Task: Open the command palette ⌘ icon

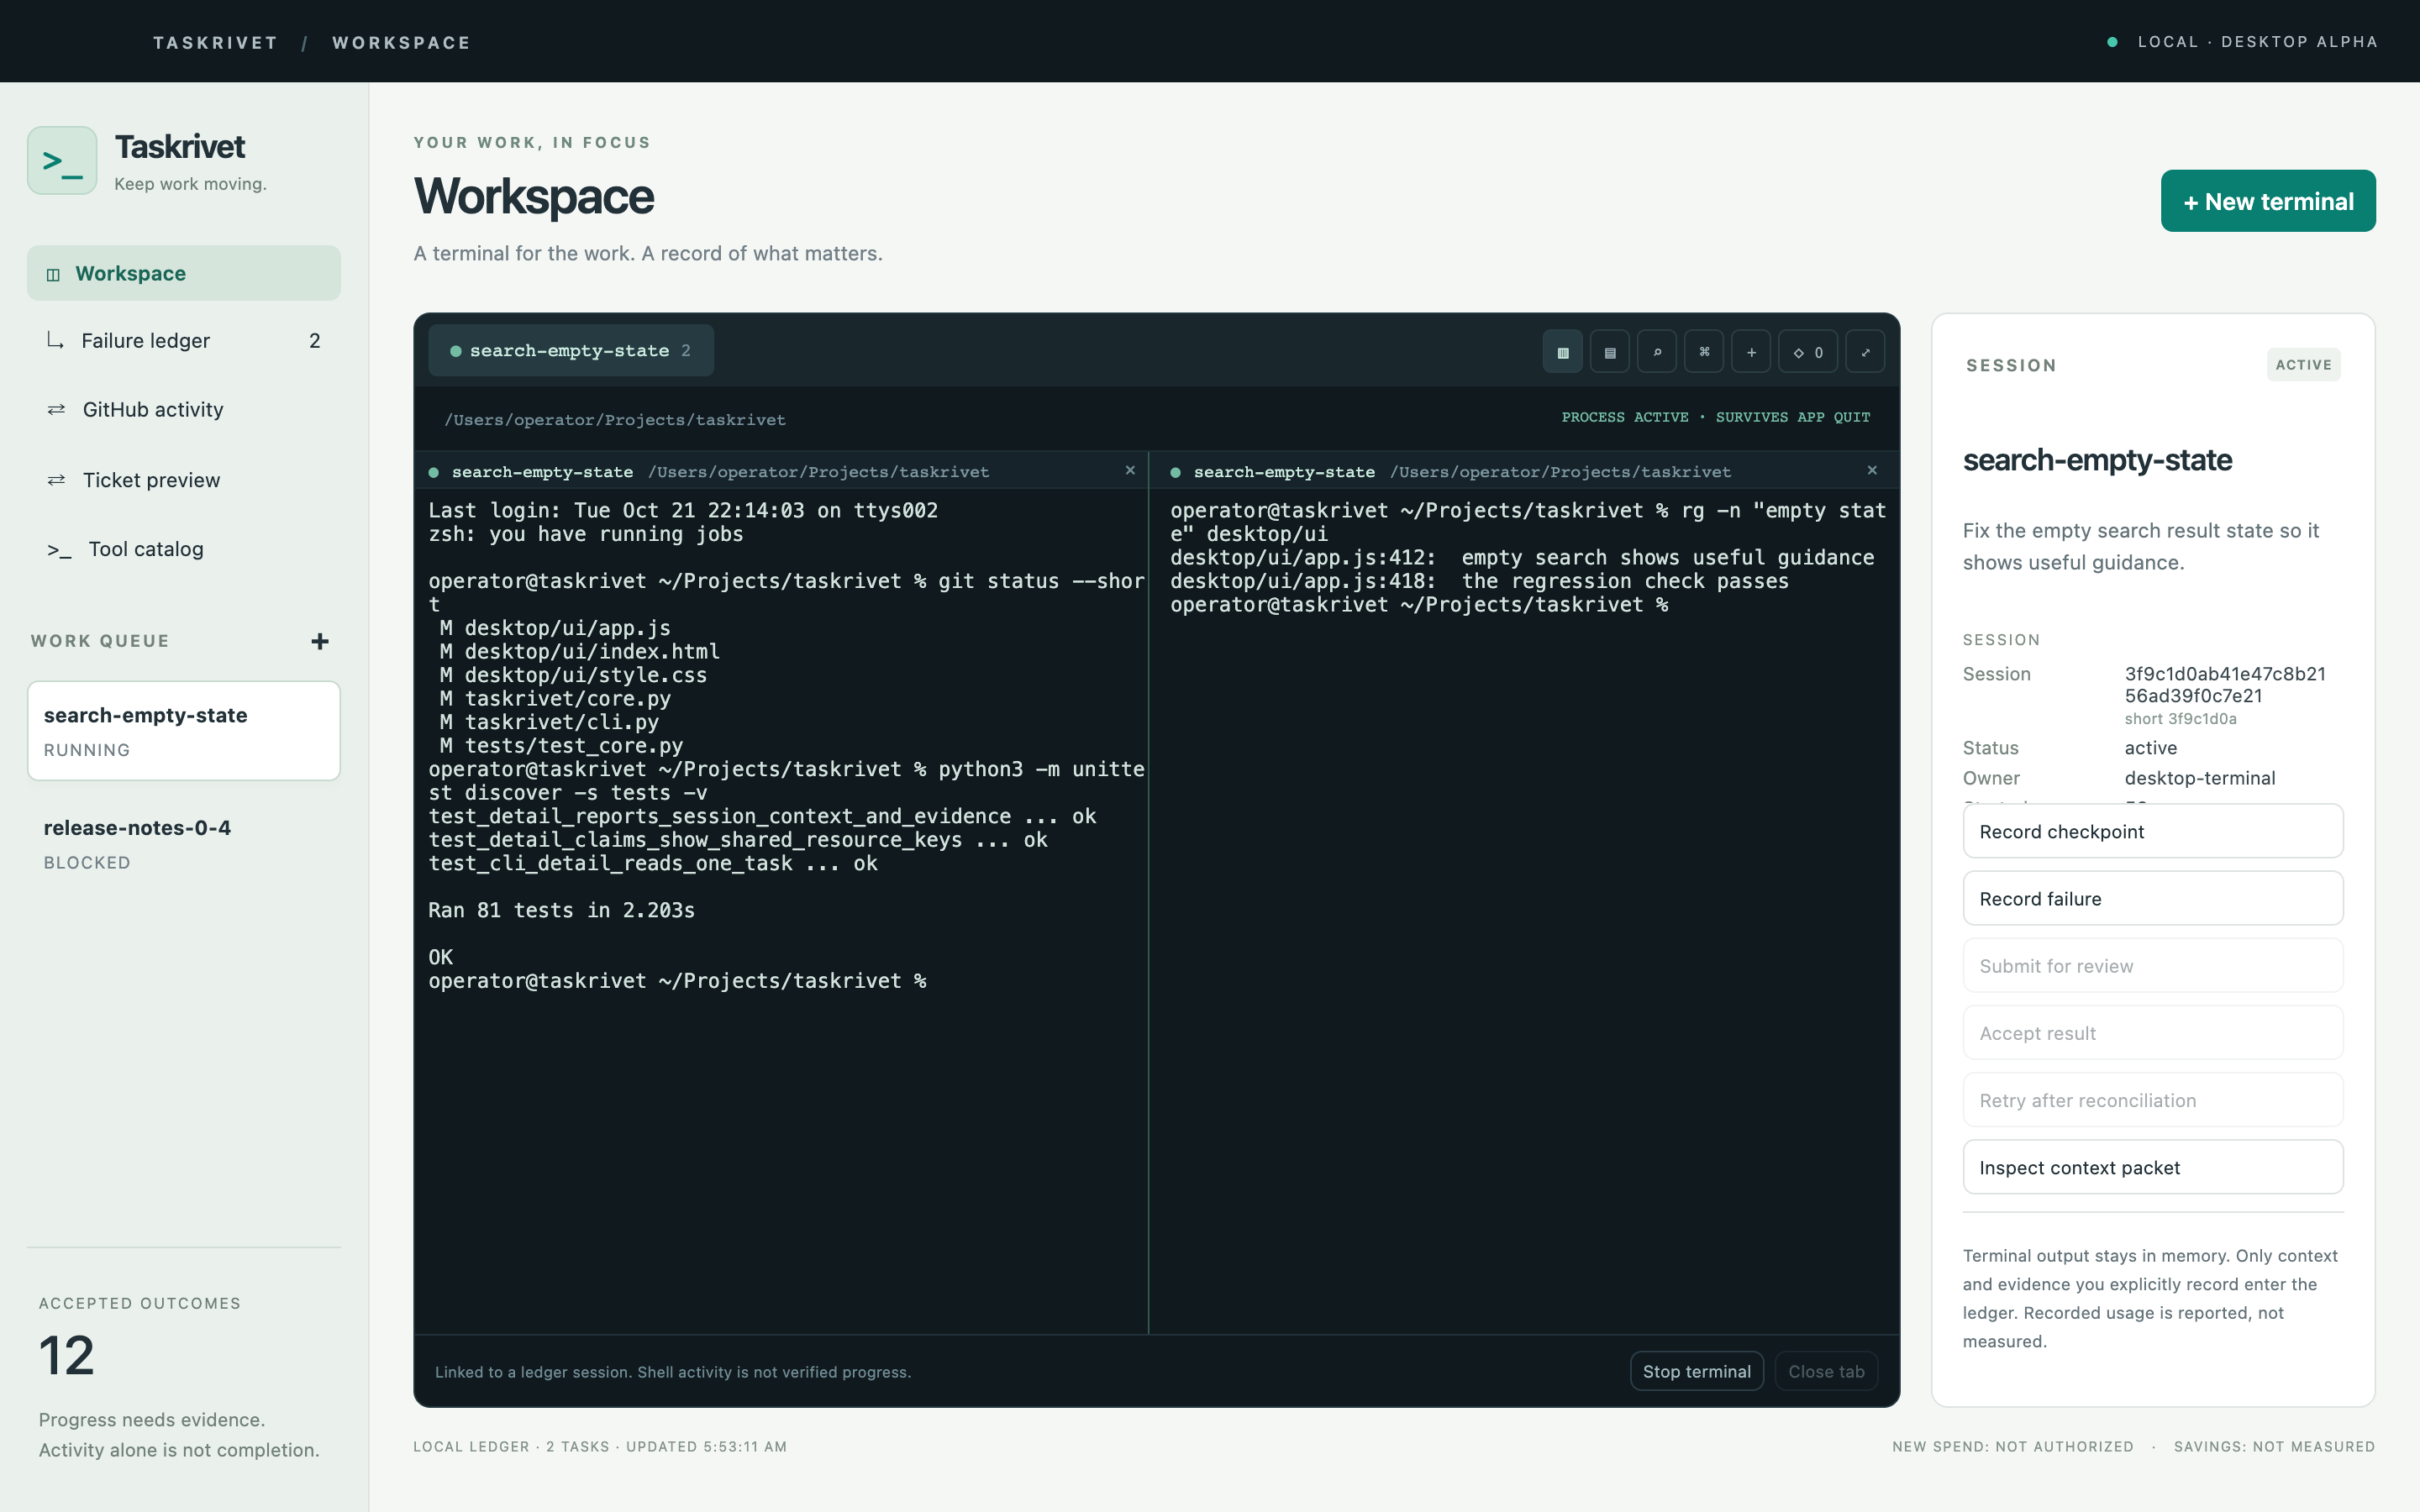Action: (1703, 352)
